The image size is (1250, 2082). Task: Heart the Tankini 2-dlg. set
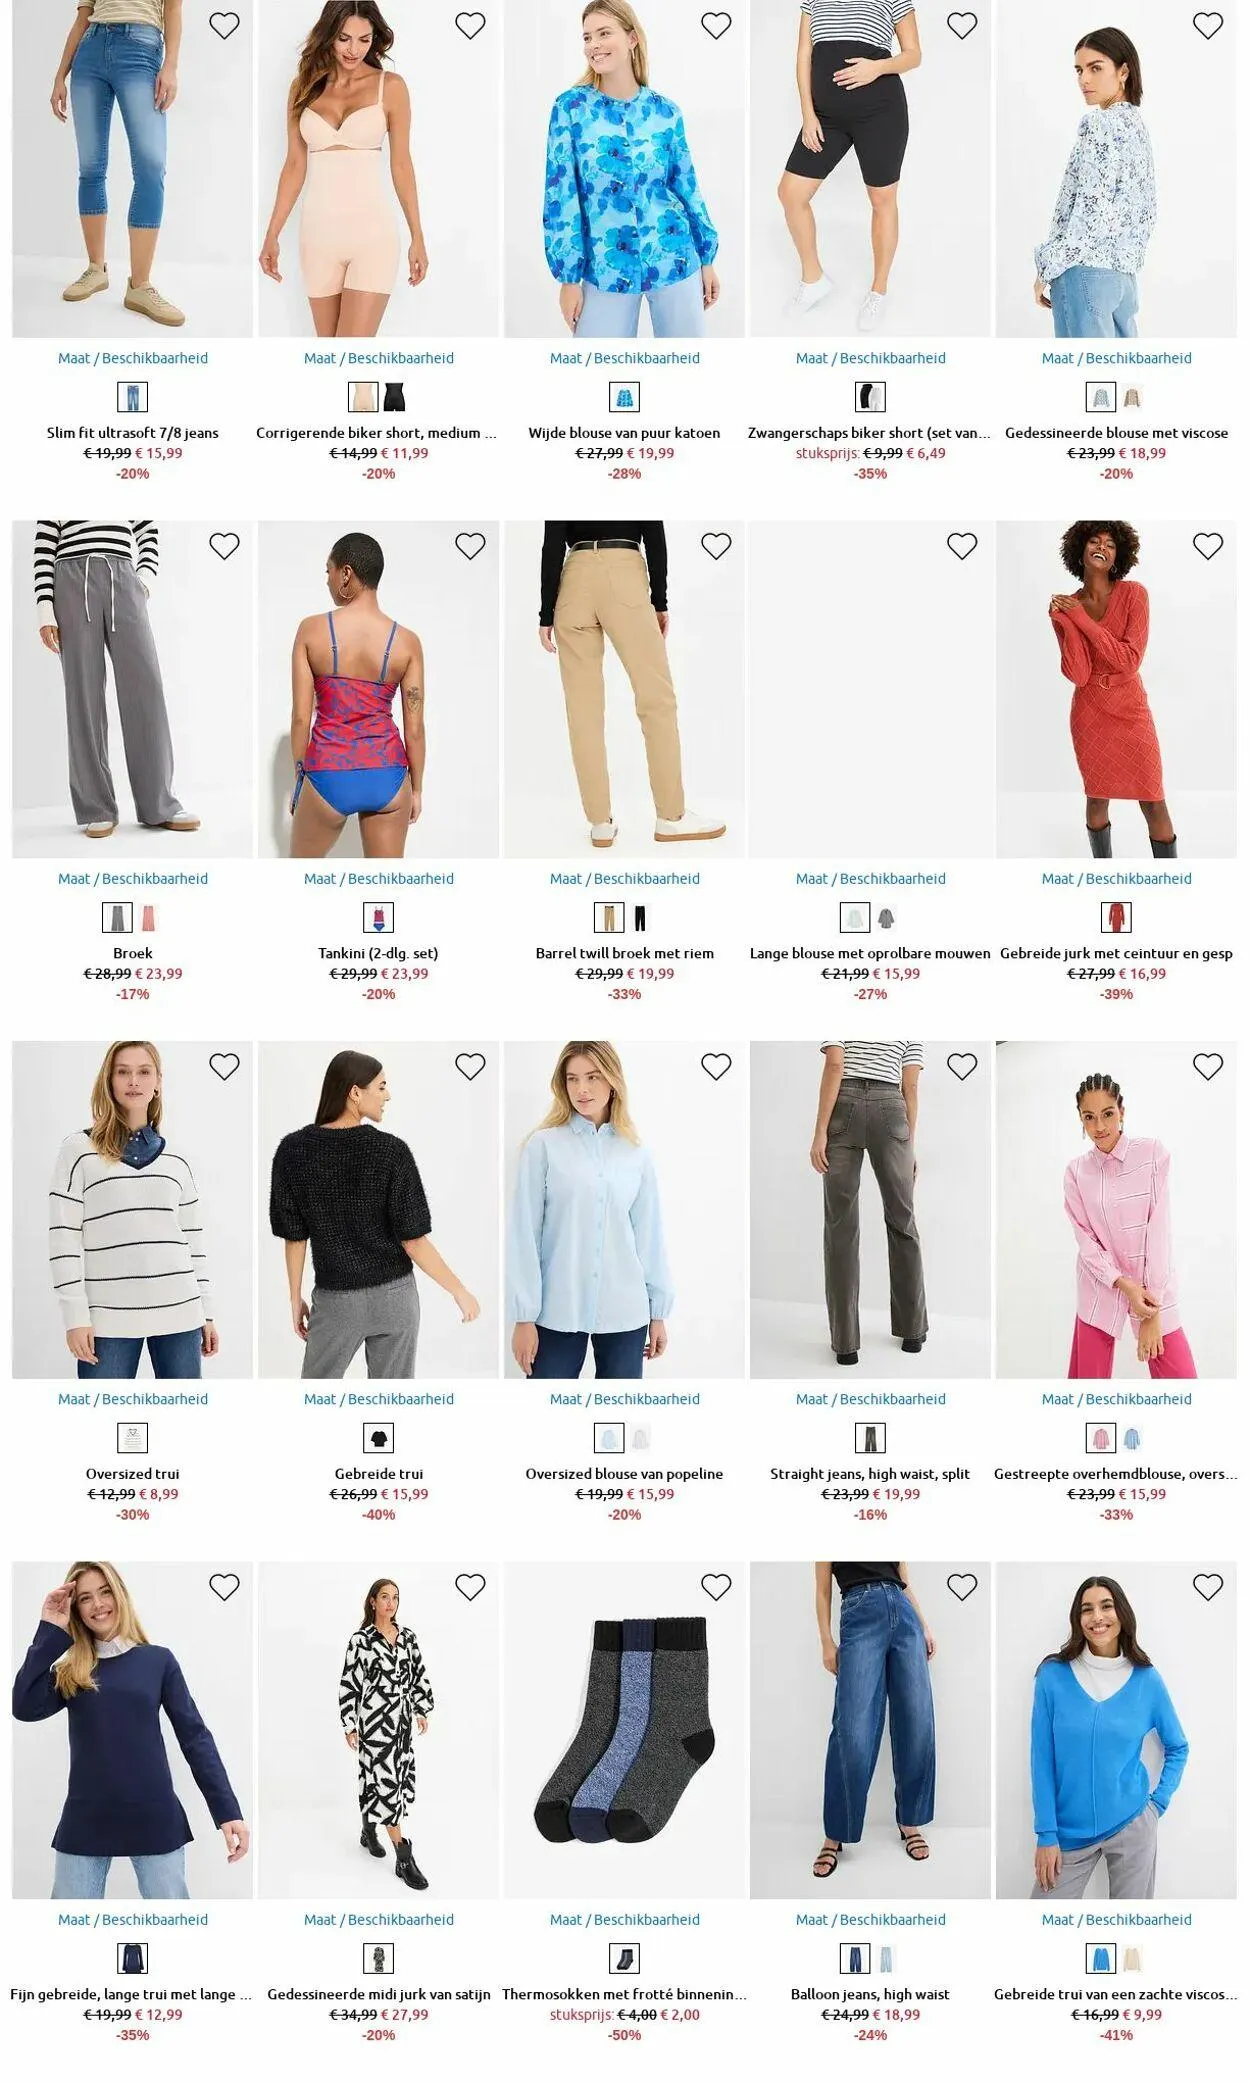470,546
